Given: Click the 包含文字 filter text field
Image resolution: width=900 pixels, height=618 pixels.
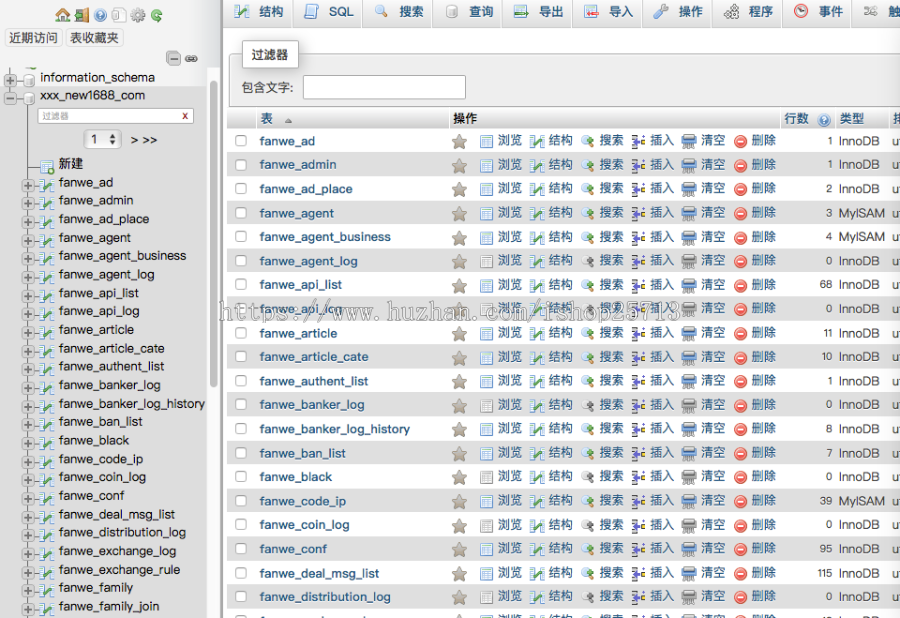Looking at the screenshot, I should [384, 87].
